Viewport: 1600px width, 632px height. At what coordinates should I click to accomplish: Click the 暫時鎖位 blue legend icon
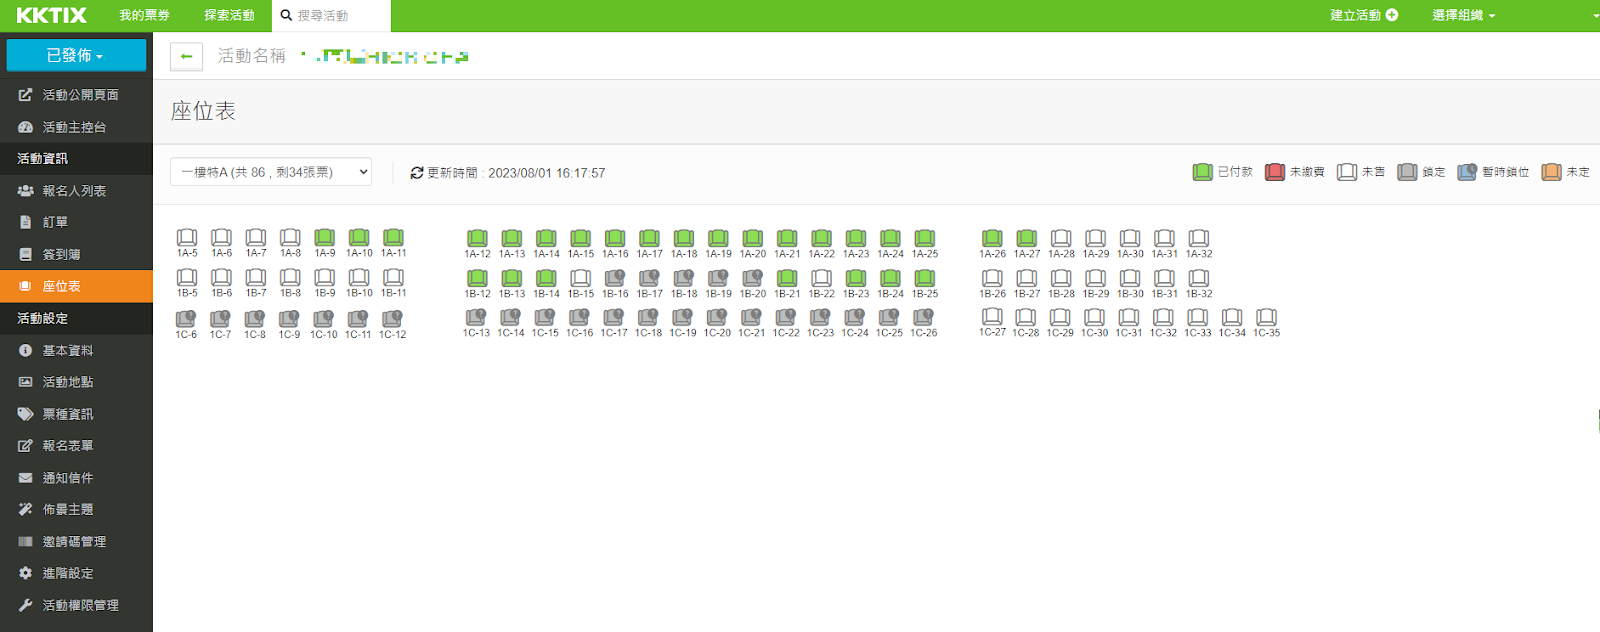[1467, 172]
